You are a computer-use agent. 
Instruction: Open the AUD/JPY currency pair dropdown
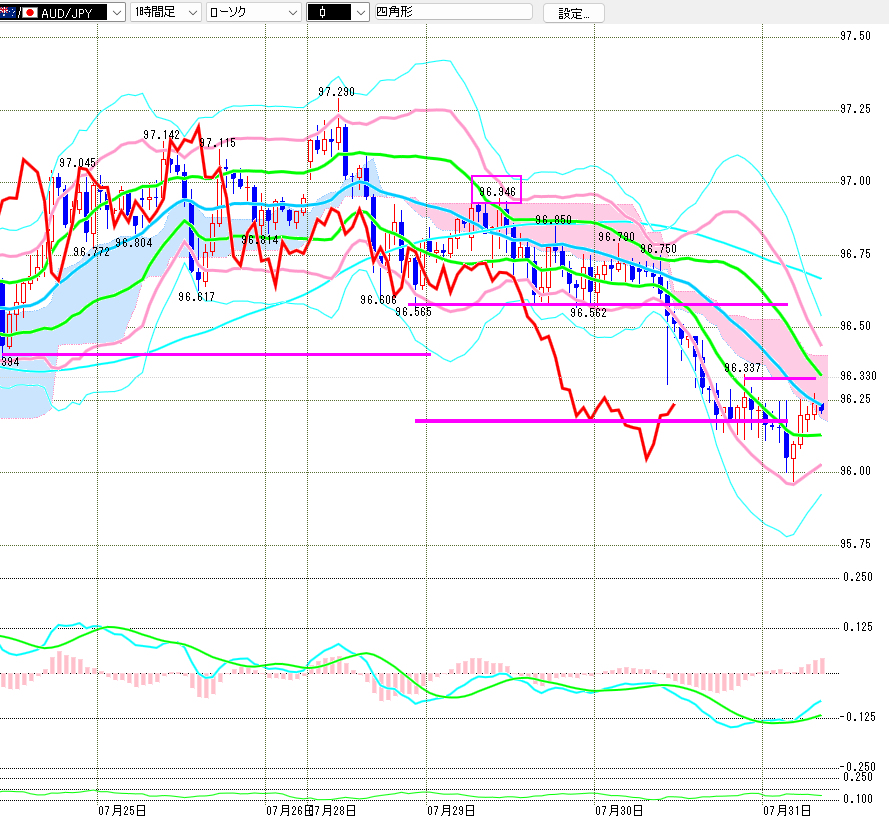62,12
